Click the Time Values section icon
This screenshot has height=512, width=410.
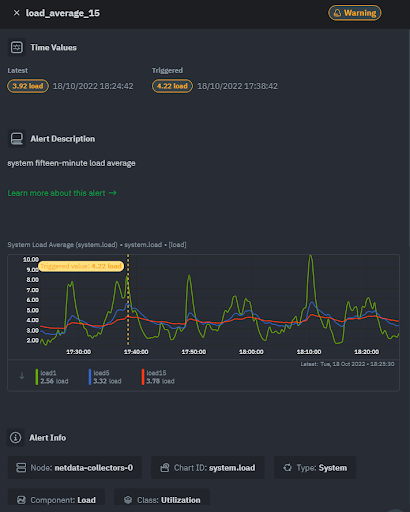[x=16, y=47]
